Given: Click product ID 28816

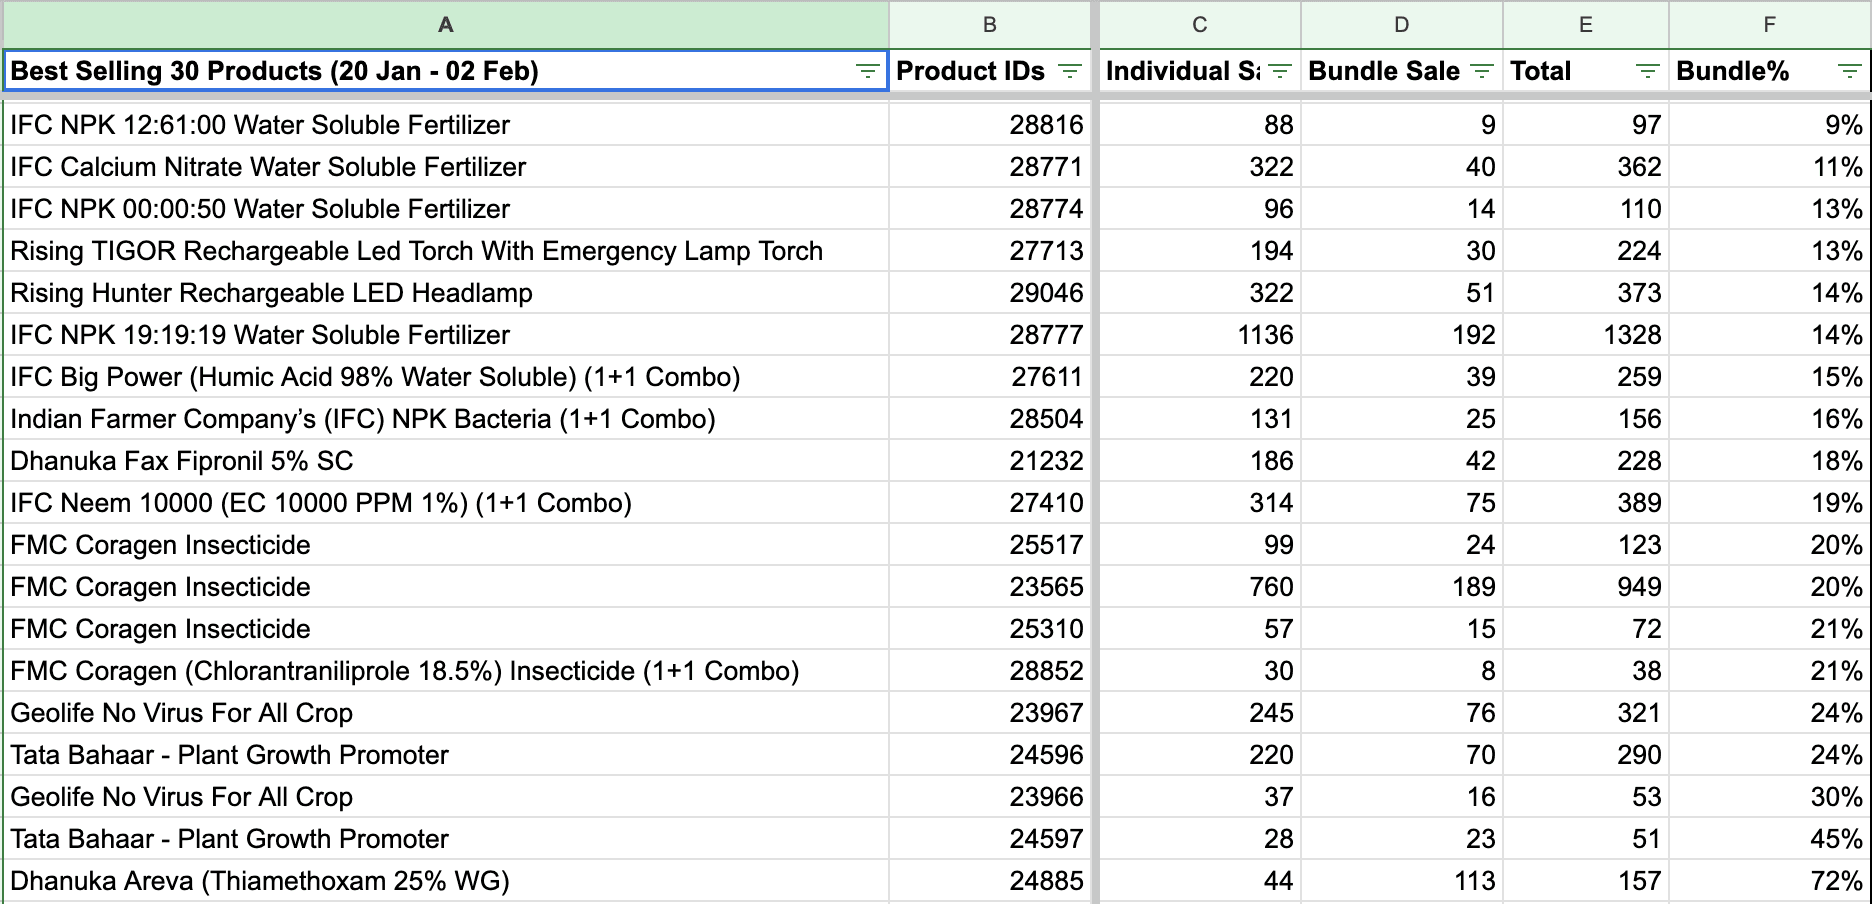Looking at the screenshot, I should 990,125.
